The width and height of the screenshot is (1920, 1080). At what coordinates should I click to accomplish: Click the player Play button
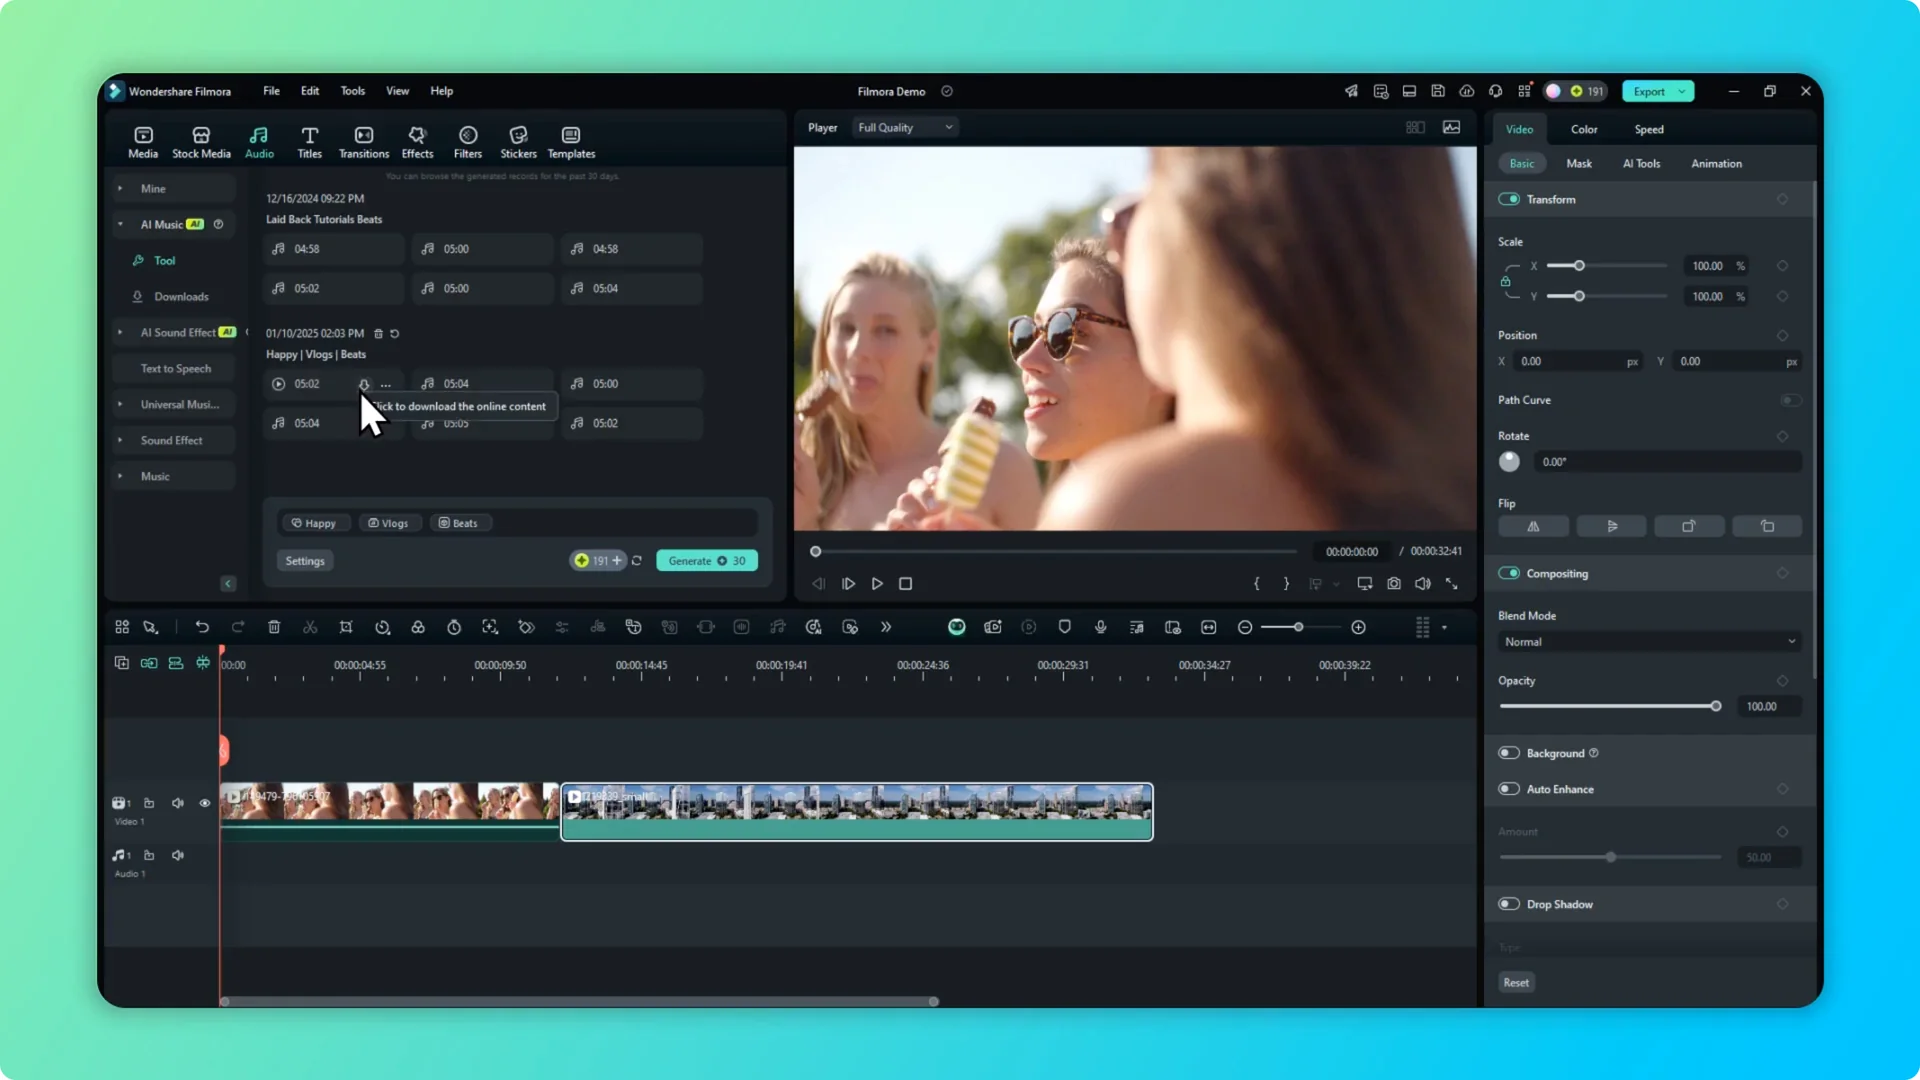point(877,583)
